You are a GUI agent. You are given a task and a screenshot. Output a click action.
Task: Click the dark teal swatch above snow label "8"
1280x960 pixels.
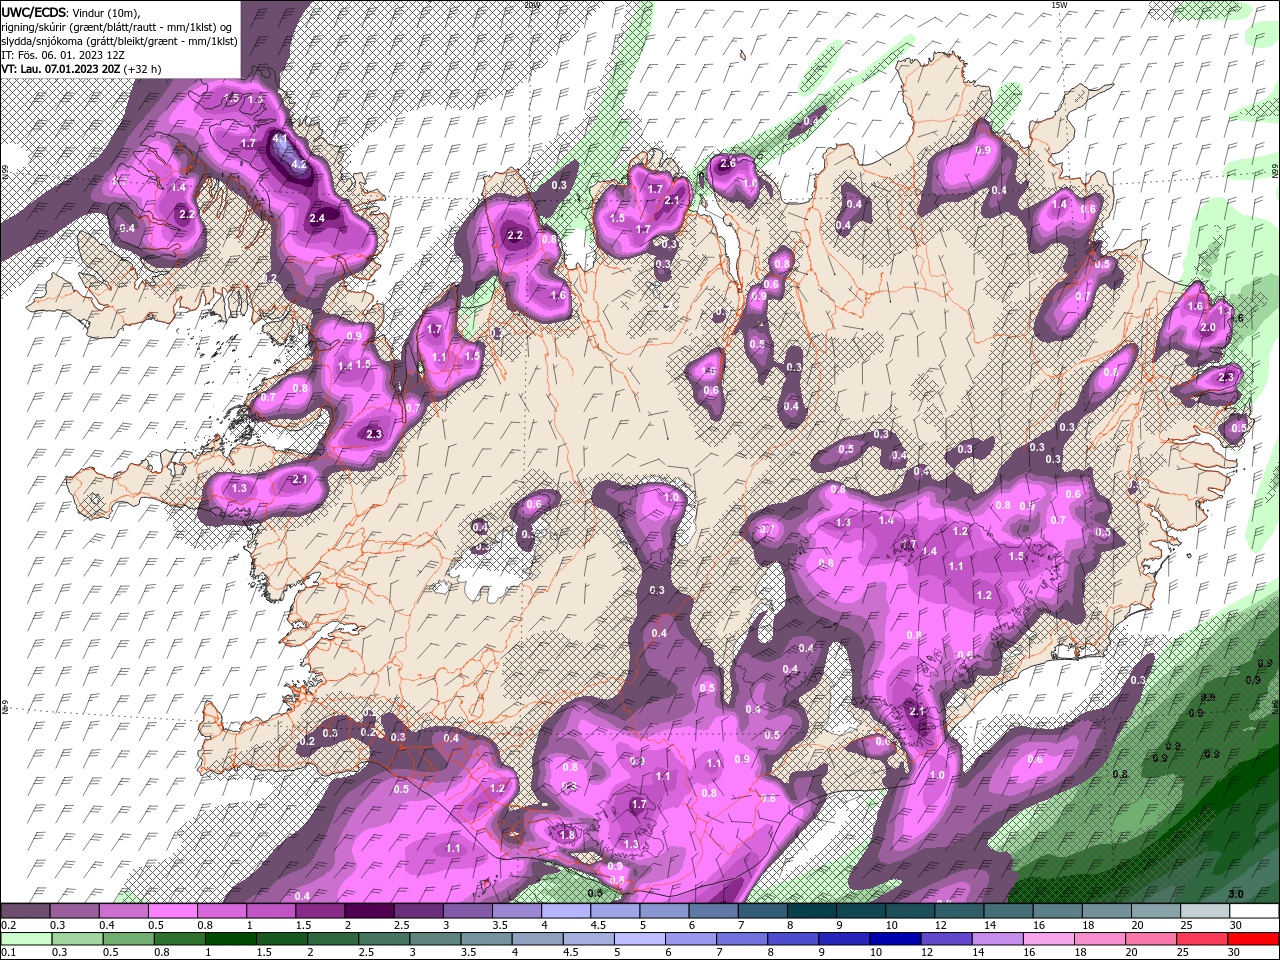[812, 911]
